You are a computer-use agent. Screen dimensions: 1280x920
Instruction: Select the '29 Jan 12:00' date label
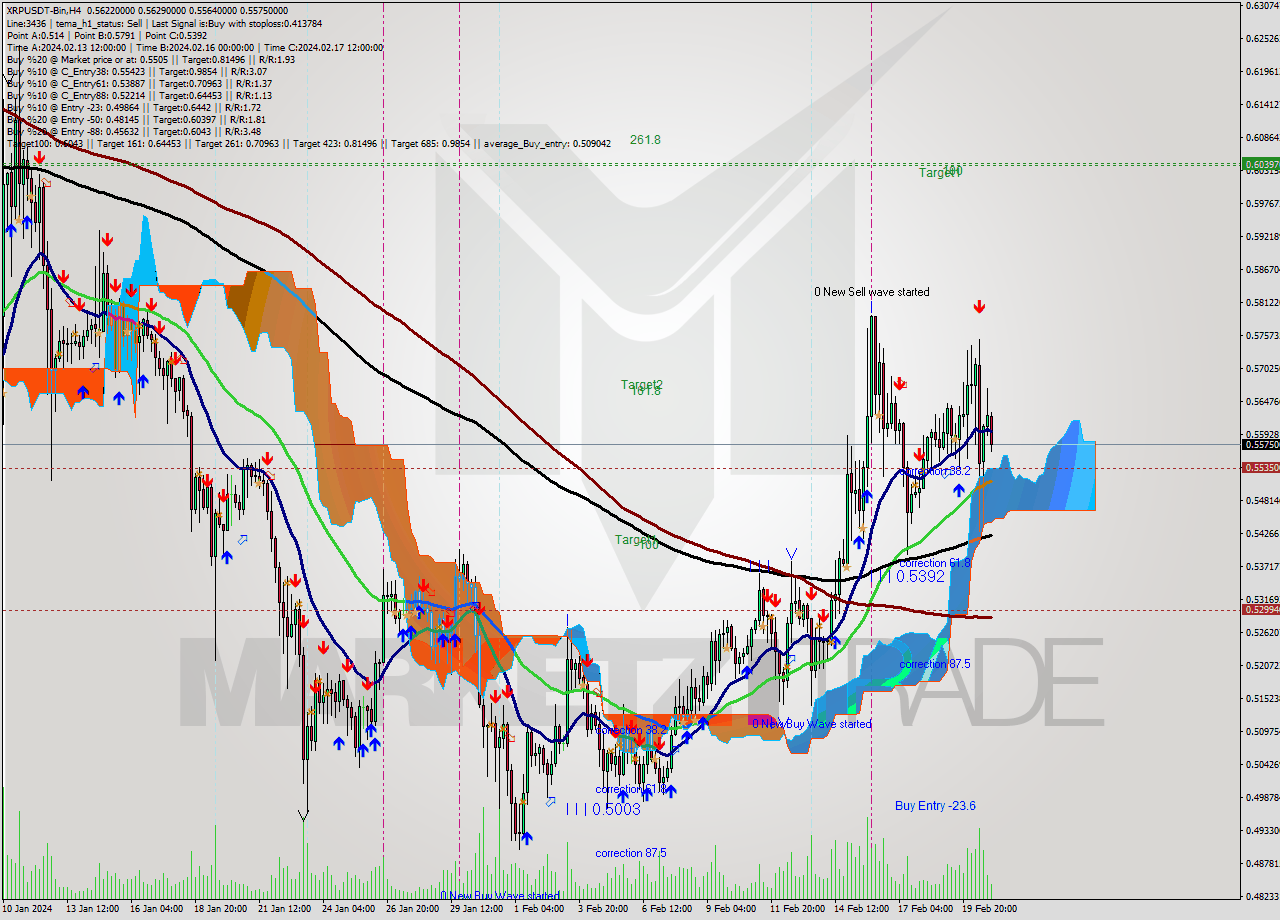coord(478,909)
